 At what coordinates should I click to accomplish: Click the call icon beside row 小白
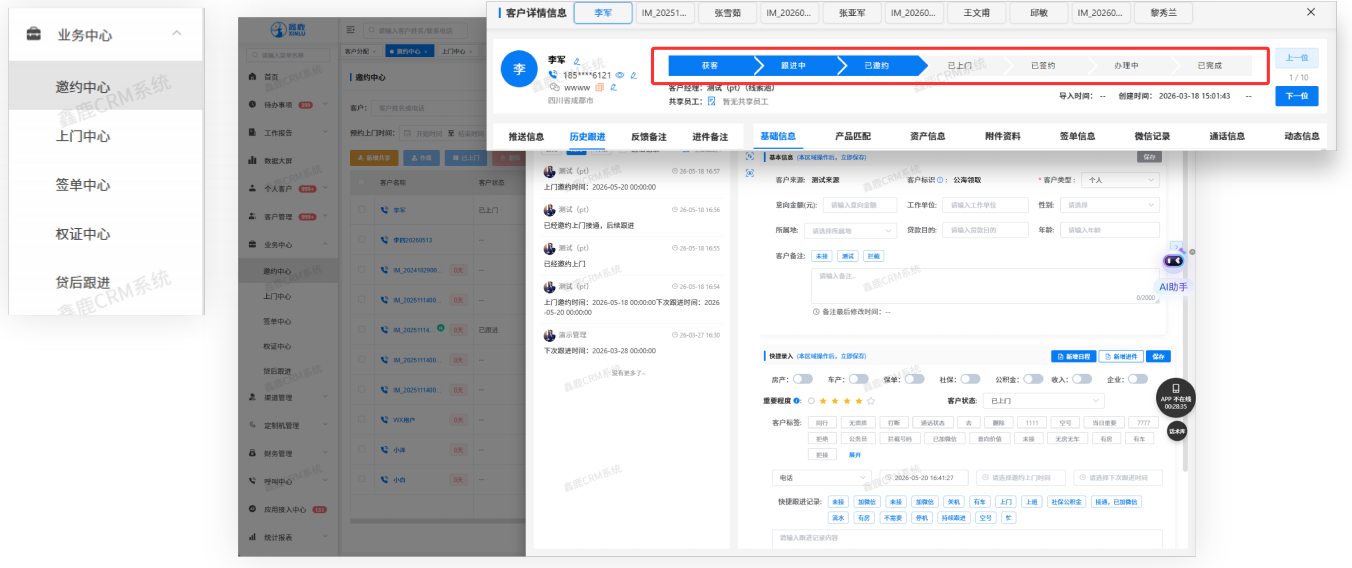385,479
